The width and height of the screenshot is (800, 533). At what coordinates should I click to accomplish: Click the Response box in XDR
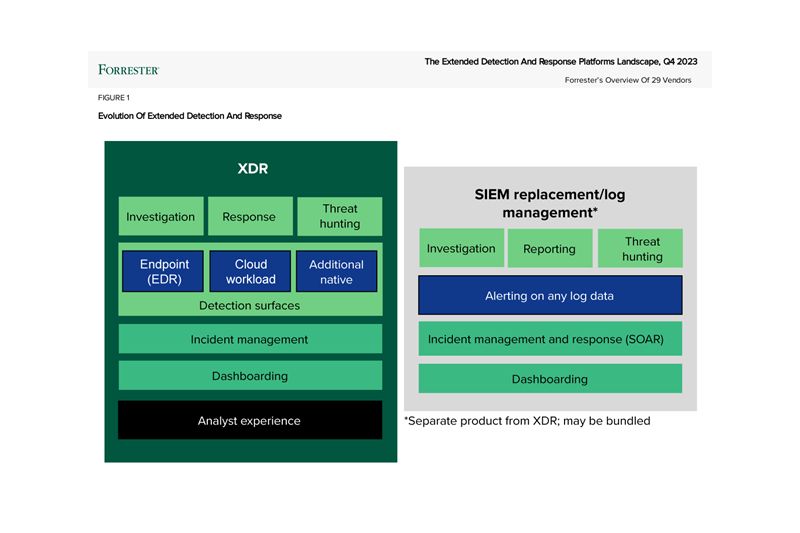[x=249, y=216]
